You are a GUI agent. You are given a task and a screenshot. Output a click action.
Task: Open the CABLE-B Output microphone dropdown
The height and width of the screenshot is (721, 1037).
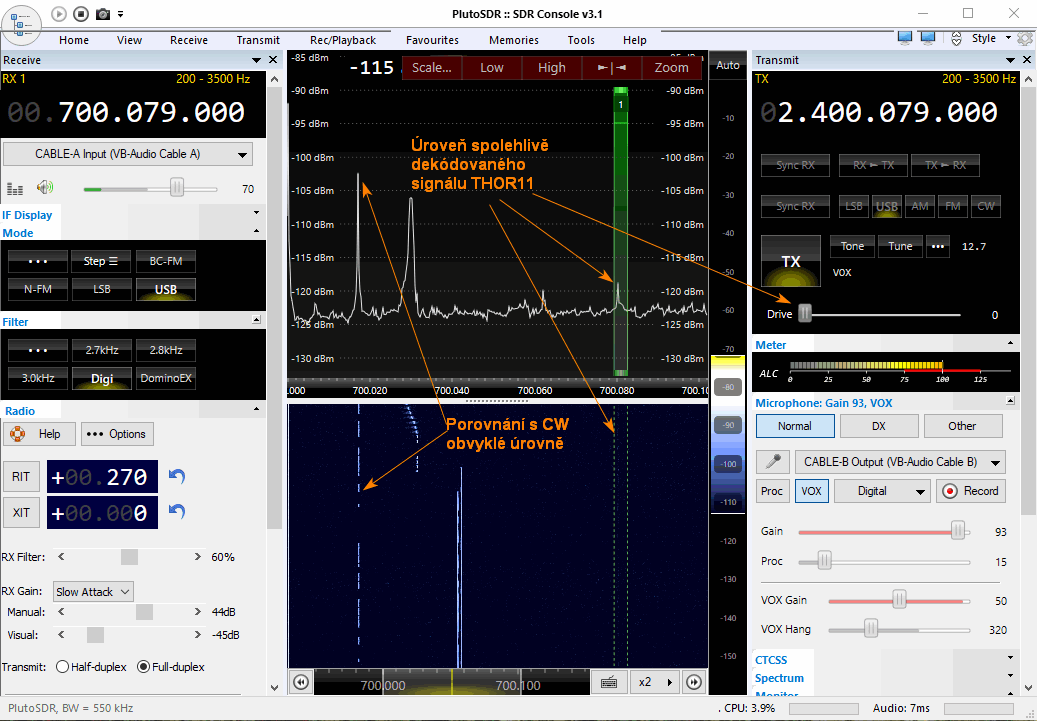coord(899,462)
